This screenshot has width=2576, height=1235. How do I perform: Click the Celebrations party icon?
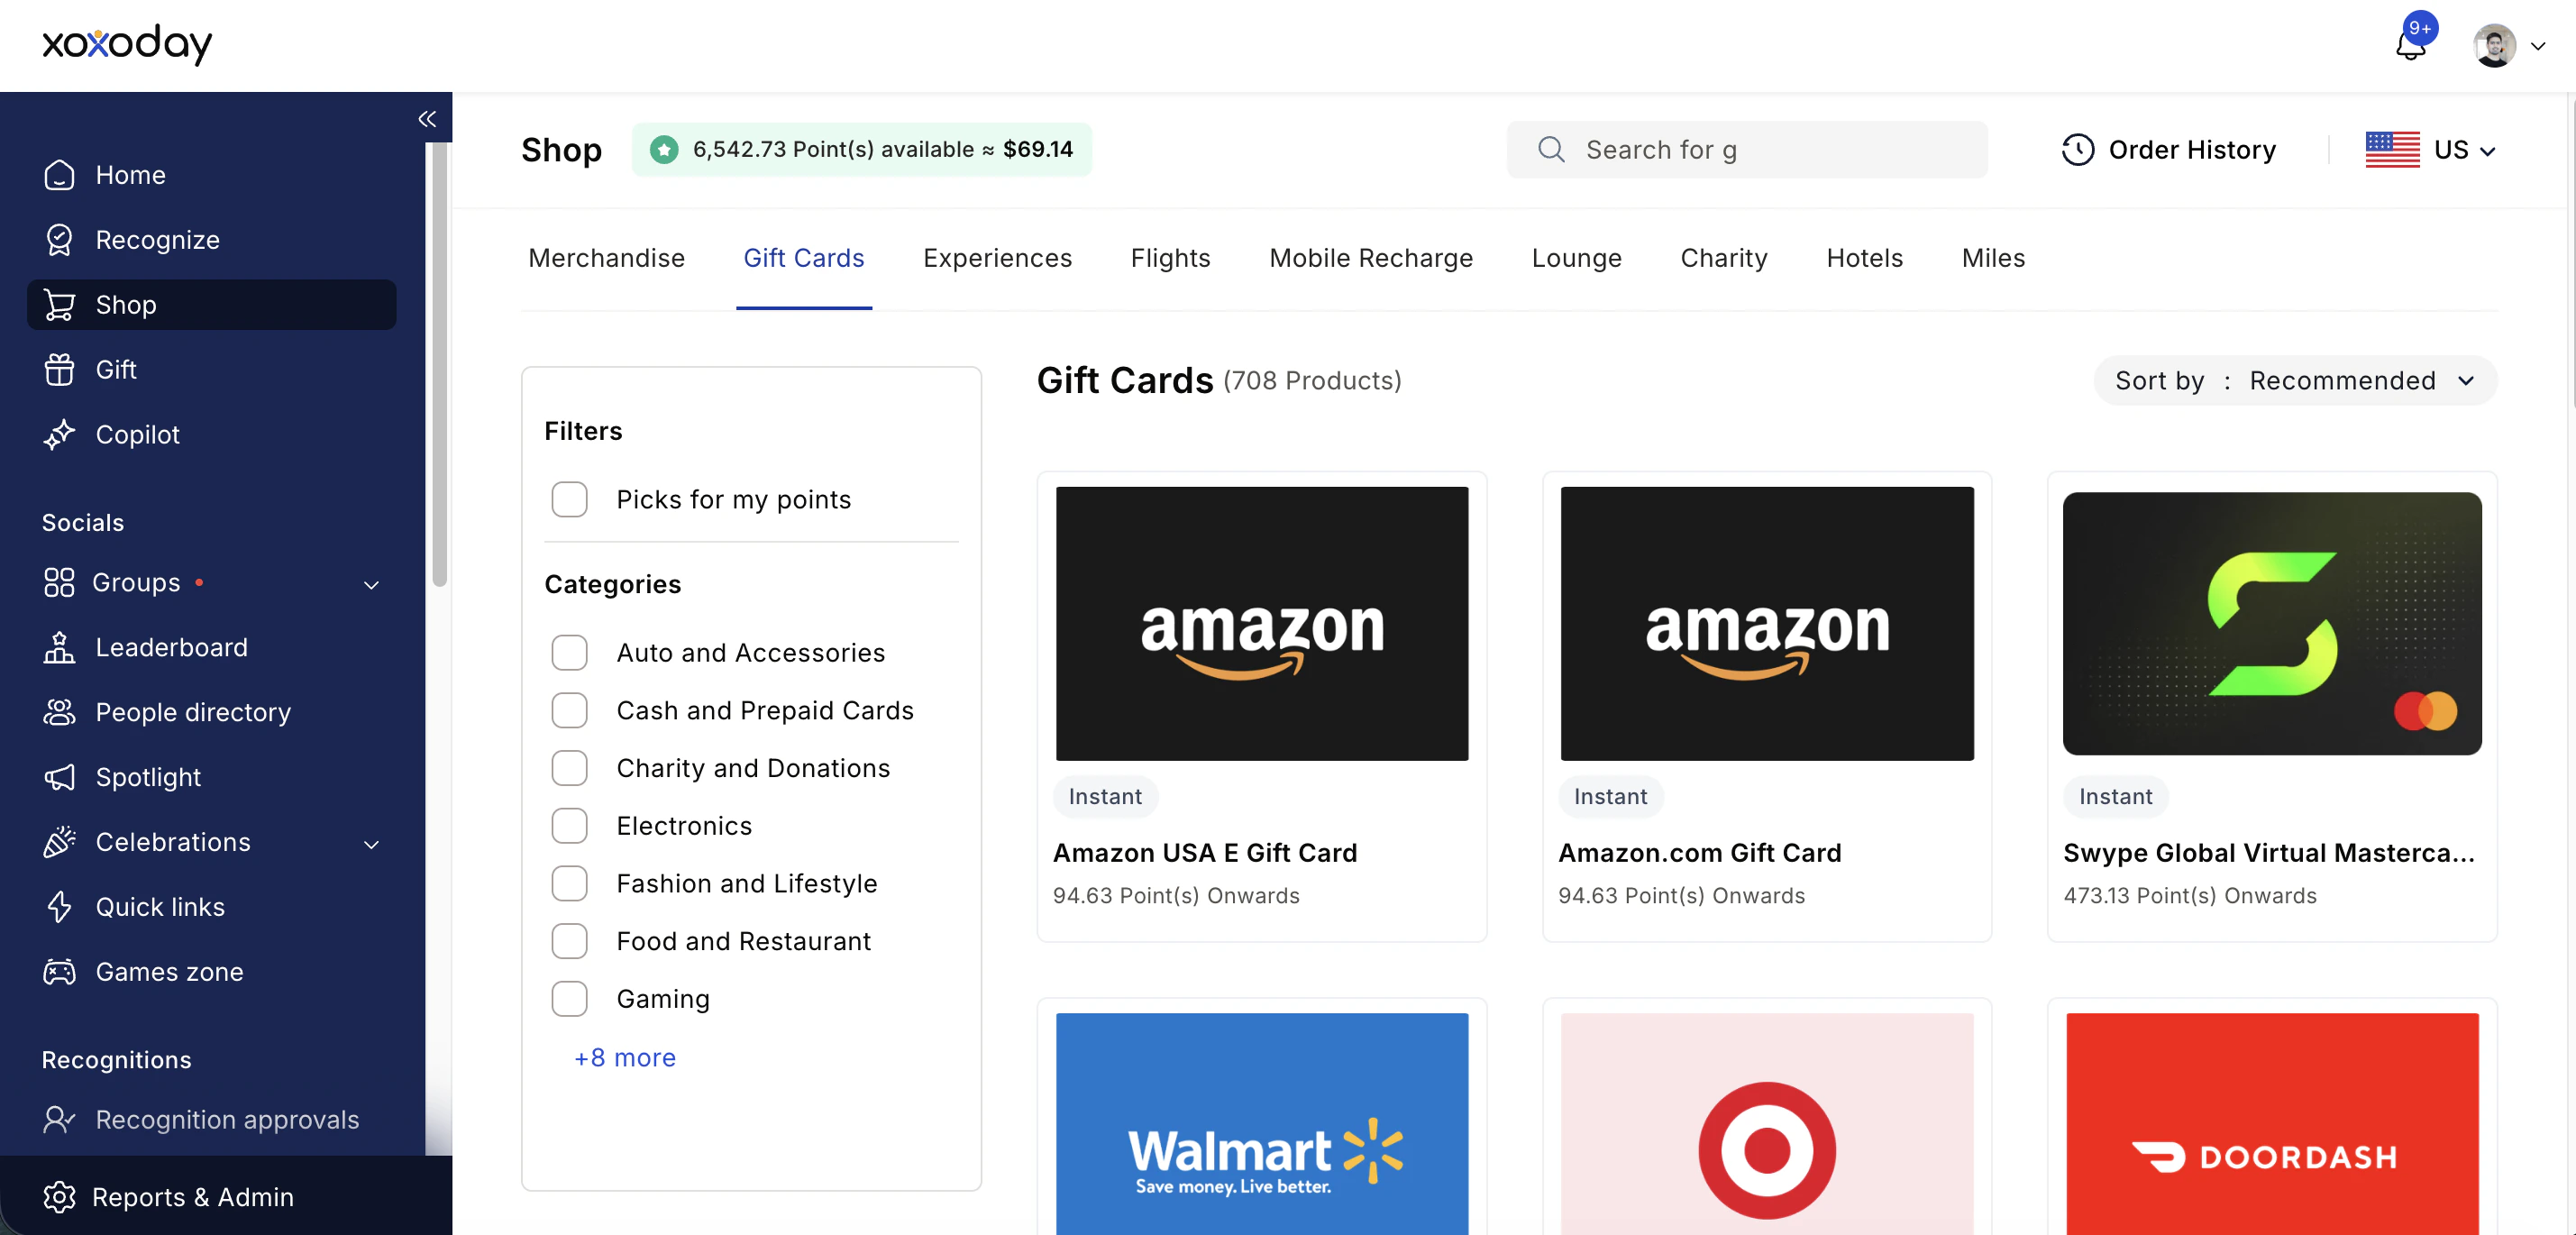click(59, 843)
